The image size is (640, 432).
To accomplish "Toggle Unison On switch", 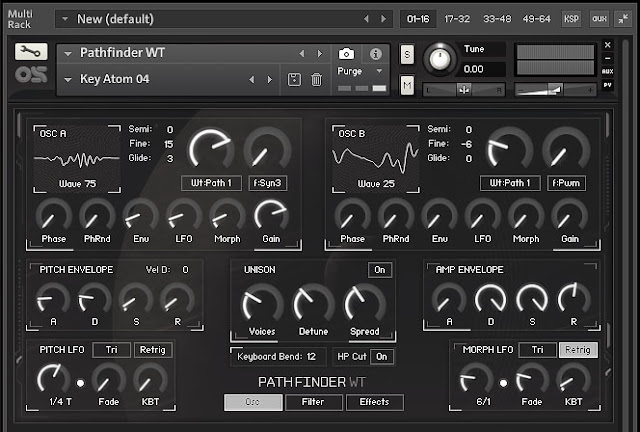I will (380, 270).
